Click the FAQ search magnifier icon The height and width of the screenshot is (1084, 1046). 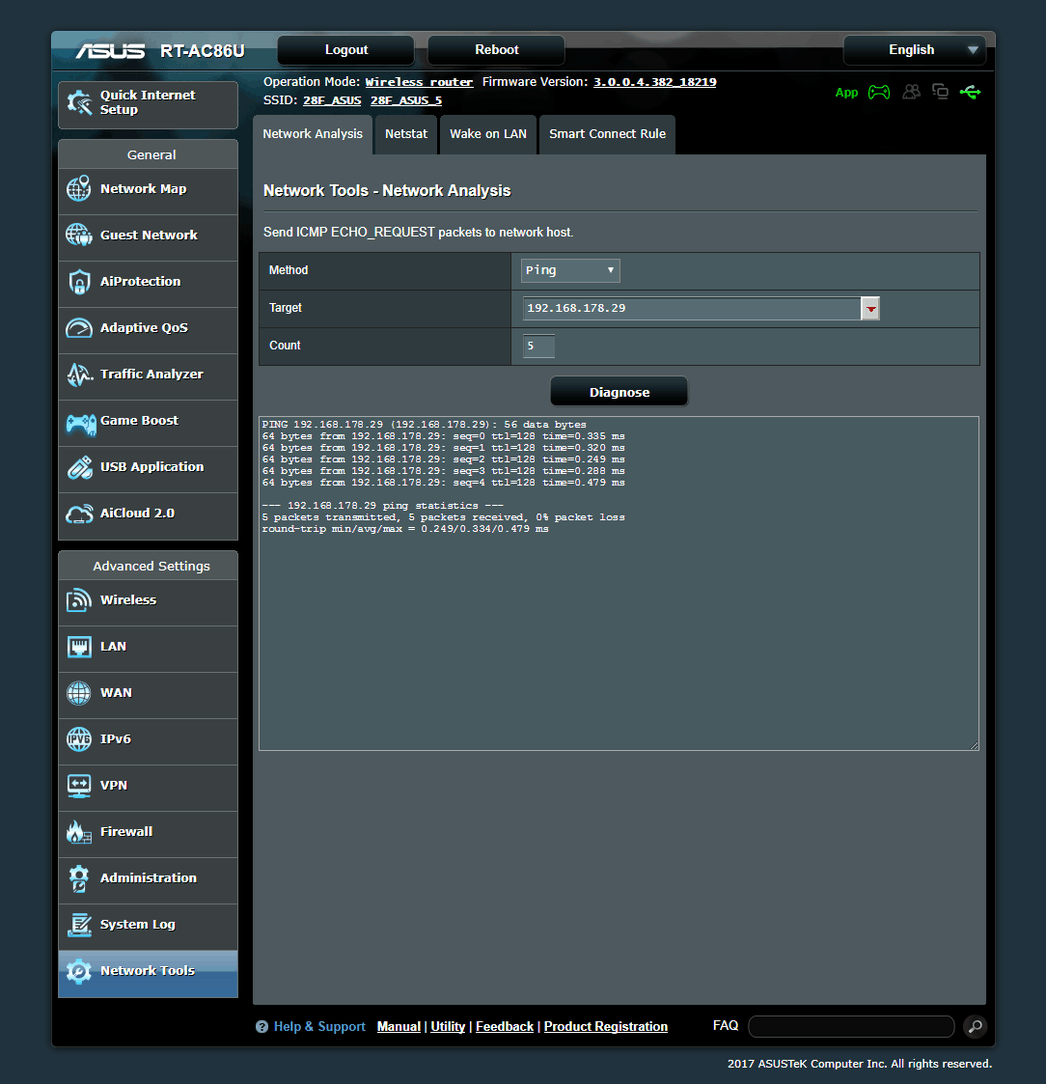pyautogui.click(x=975, y=1027)
